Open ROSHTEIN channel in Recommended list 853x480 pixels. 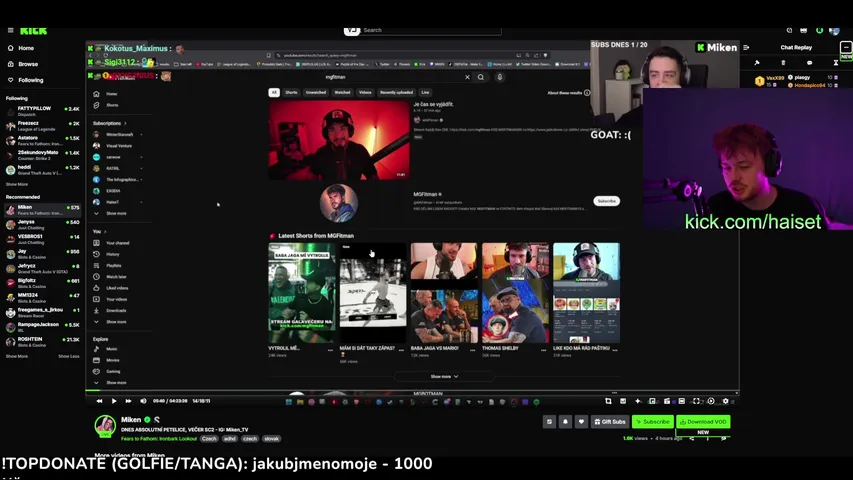coord(42,342)
